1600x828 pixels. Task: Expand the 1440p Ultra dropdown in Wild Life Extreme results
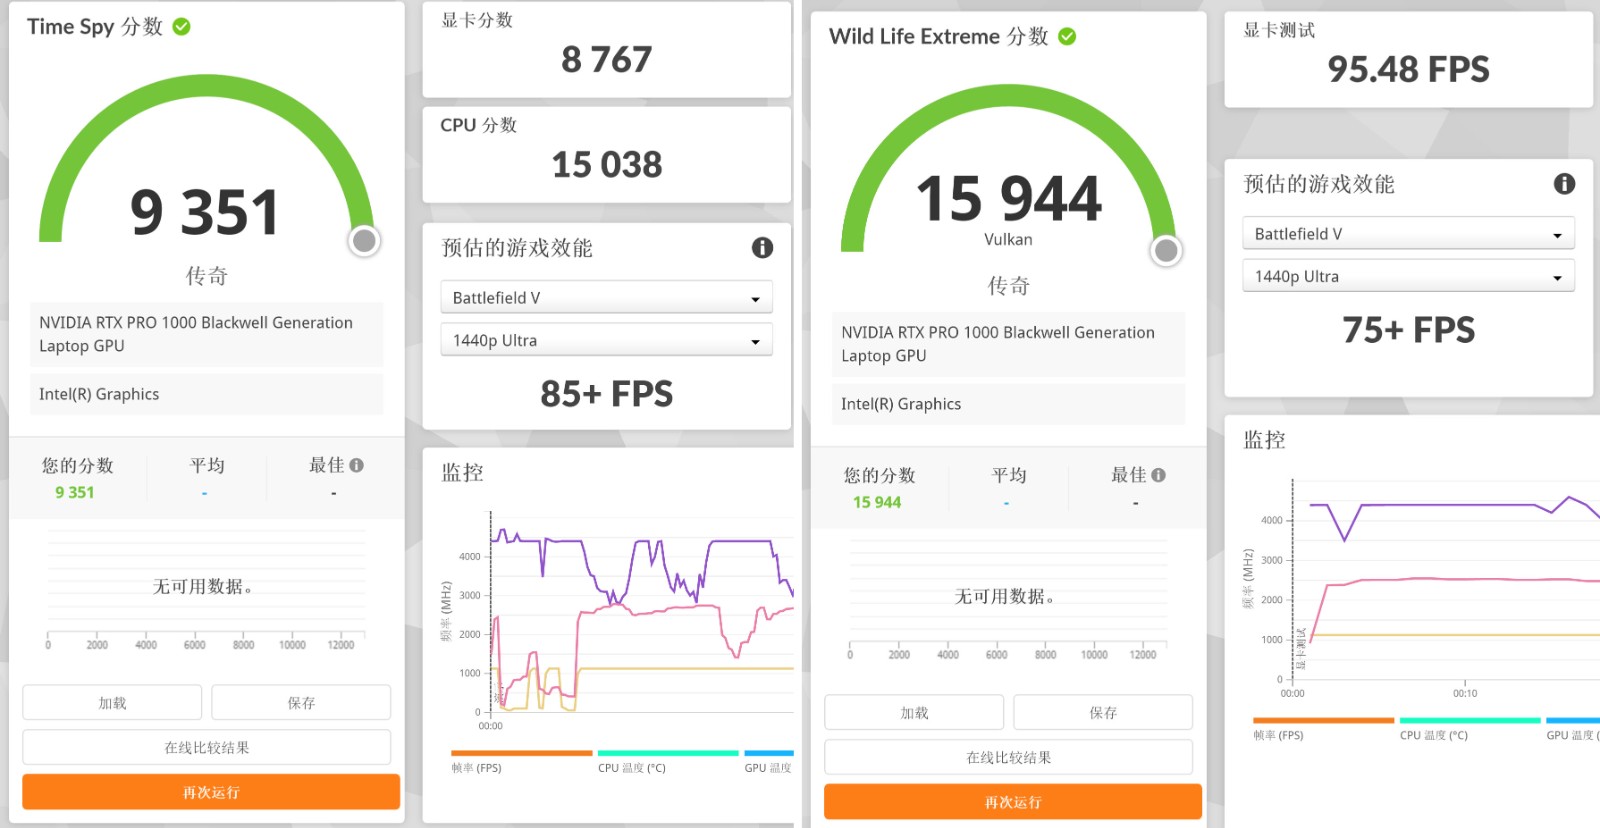[x=1409, y=276]
